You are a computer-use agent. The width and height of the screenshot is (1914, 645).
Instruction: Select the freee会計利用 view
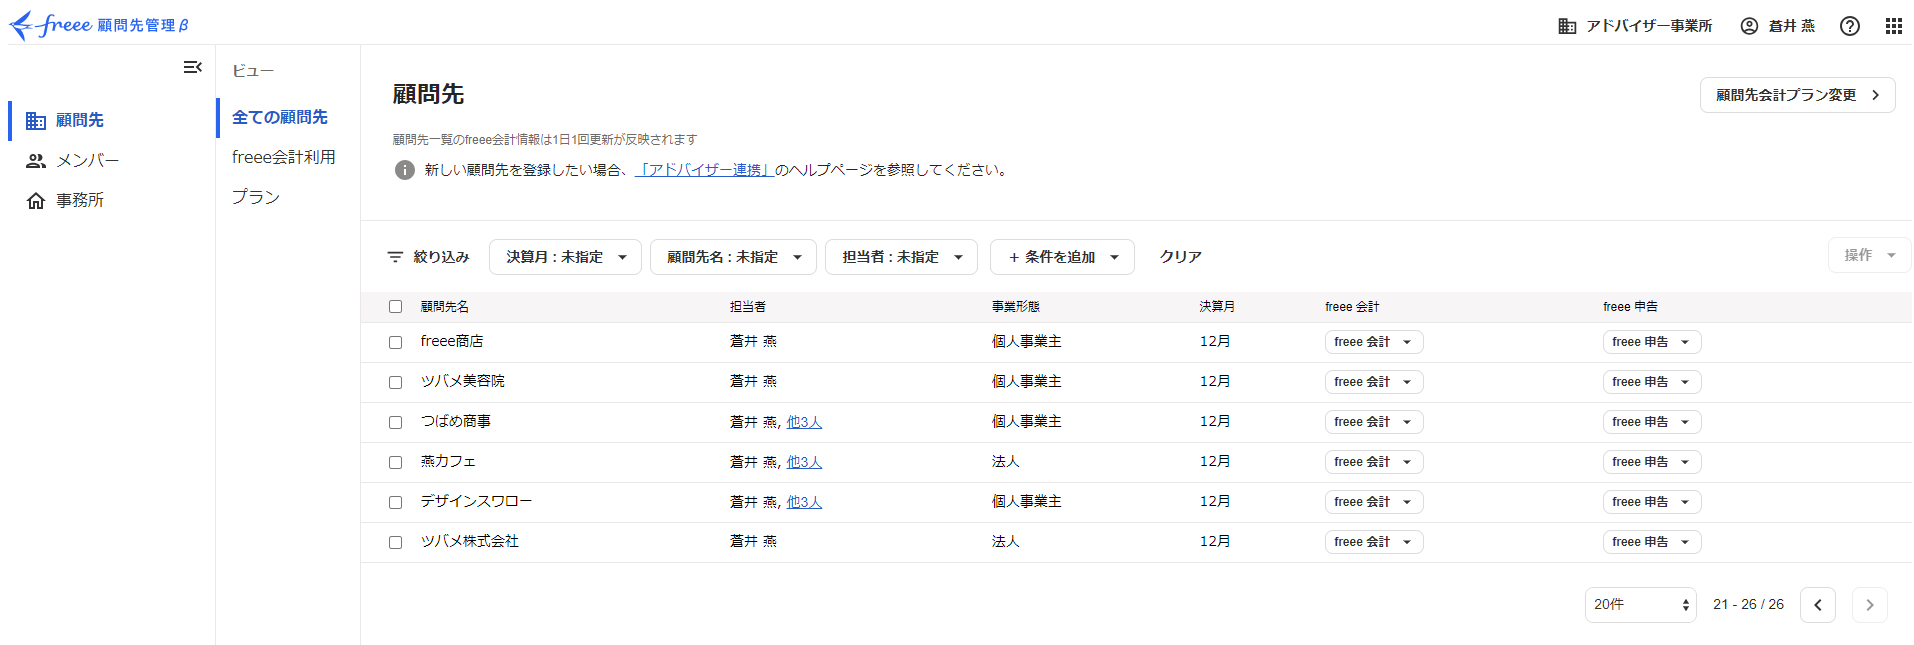[284, 157]
